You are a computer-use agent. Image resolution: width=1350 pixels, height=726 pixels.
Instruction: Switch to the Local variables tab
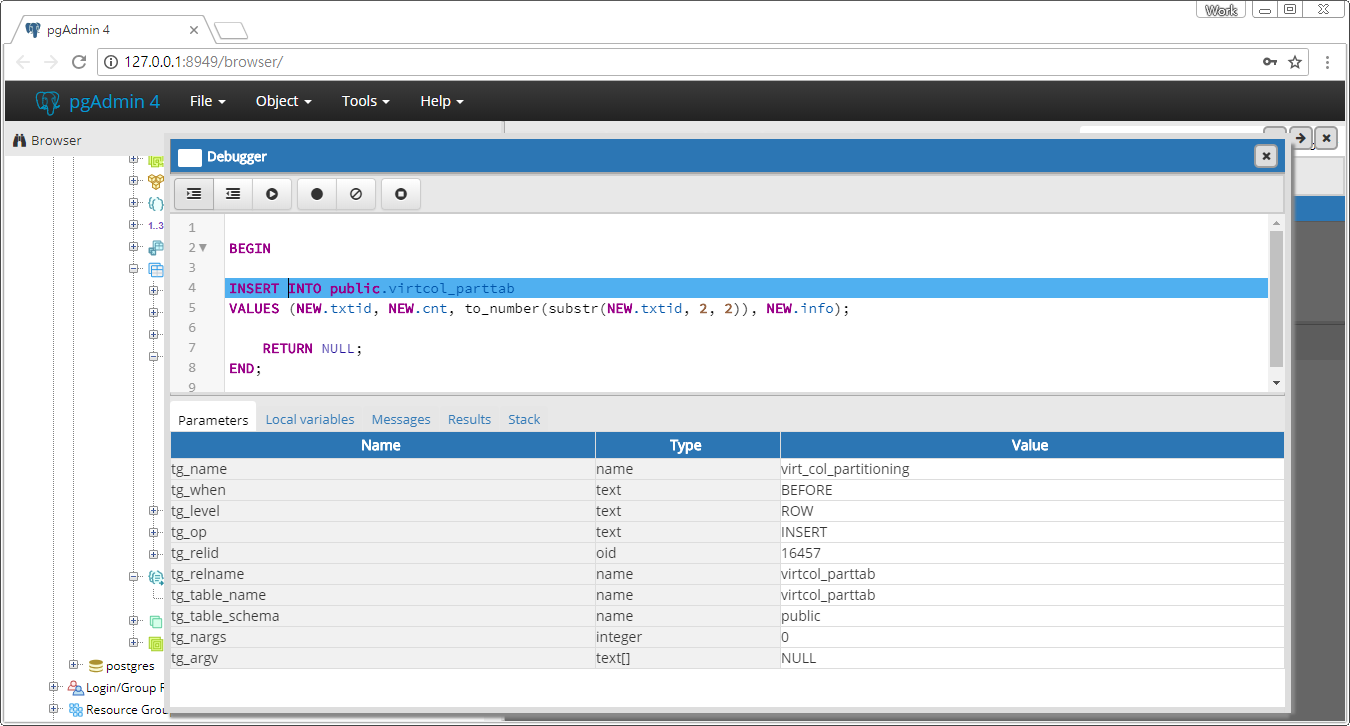(310, 419)
